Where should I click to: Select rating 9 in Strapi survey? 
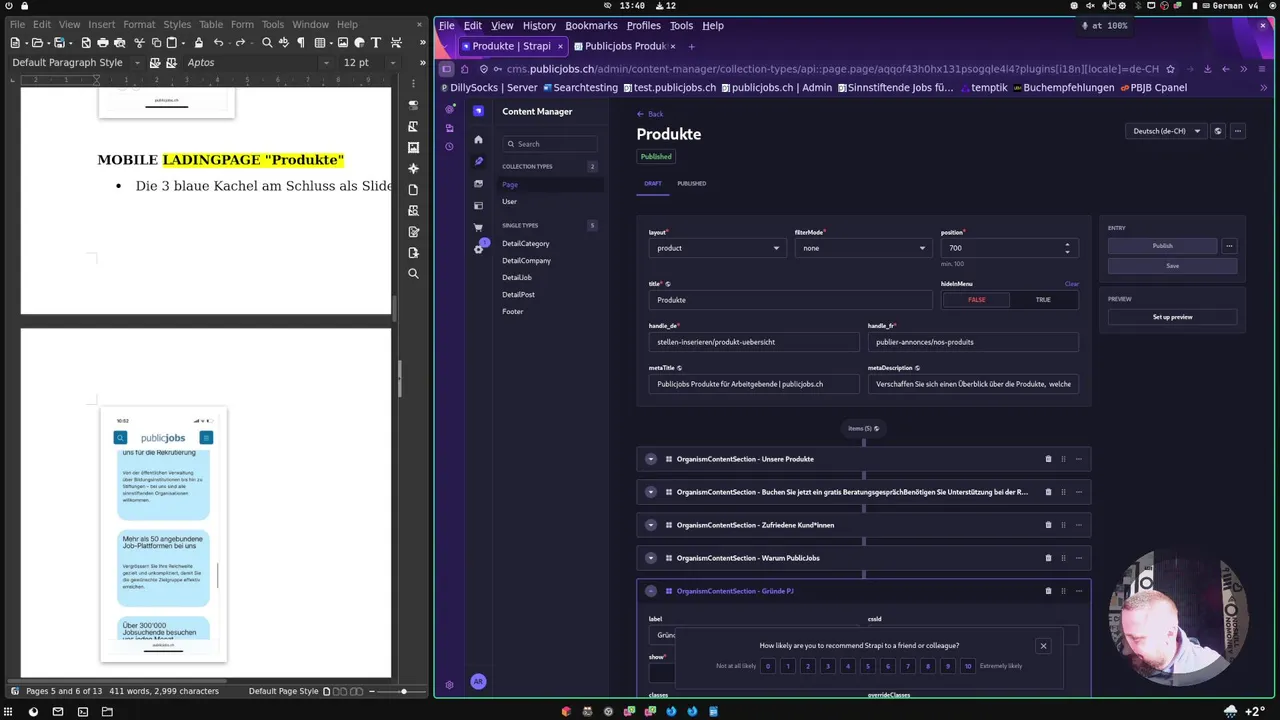(x=948, y=666)
